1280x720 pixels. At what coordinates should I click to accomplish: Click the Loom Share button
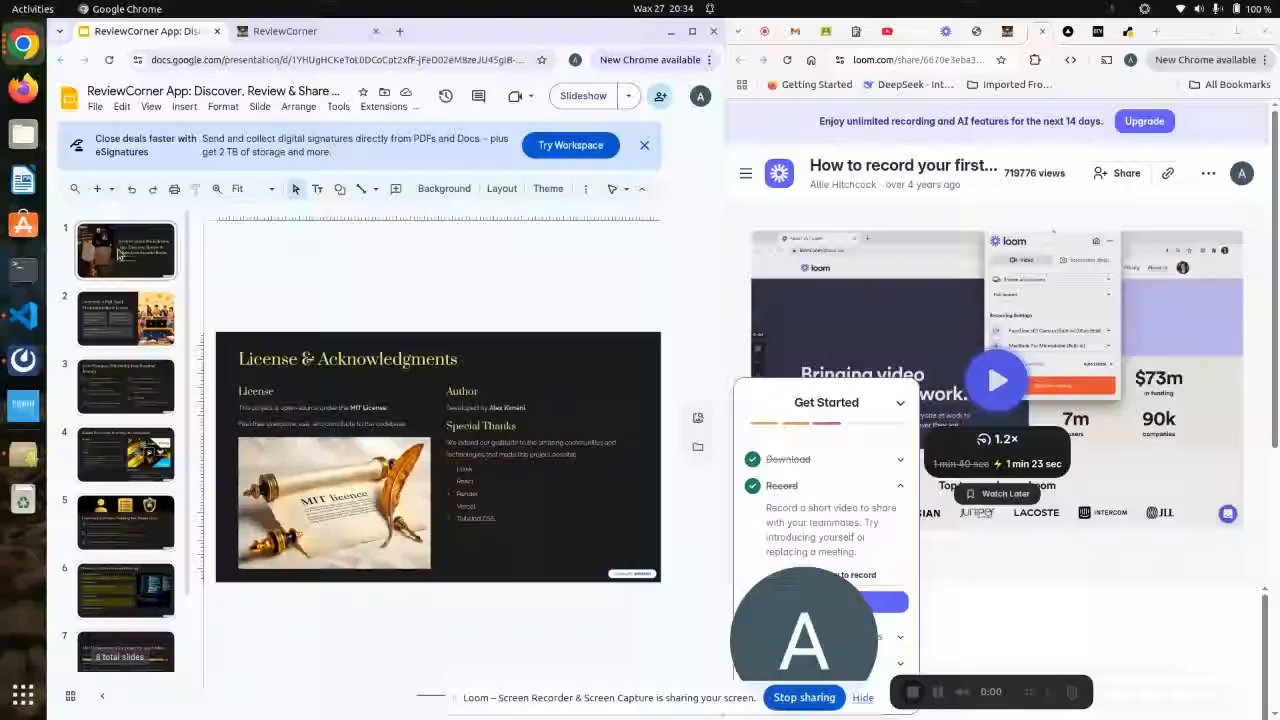coord(1117,173)
